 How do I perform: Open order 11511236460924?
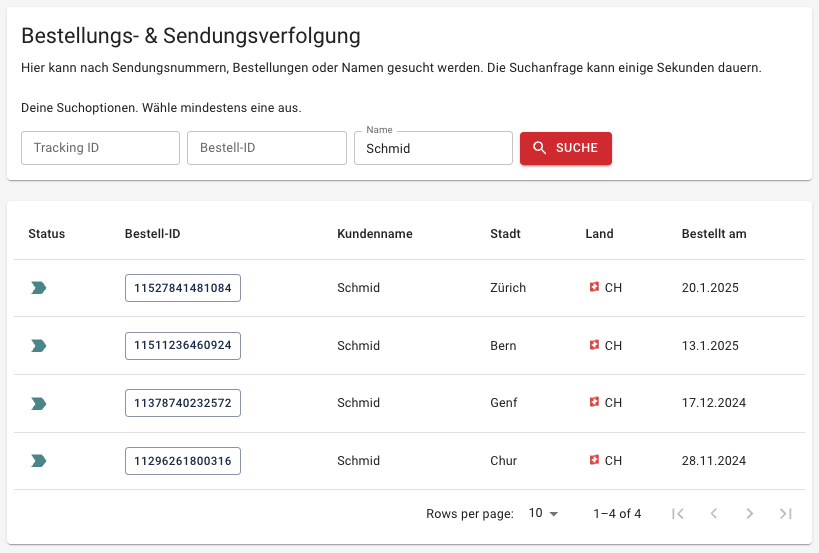click(183, 346)
